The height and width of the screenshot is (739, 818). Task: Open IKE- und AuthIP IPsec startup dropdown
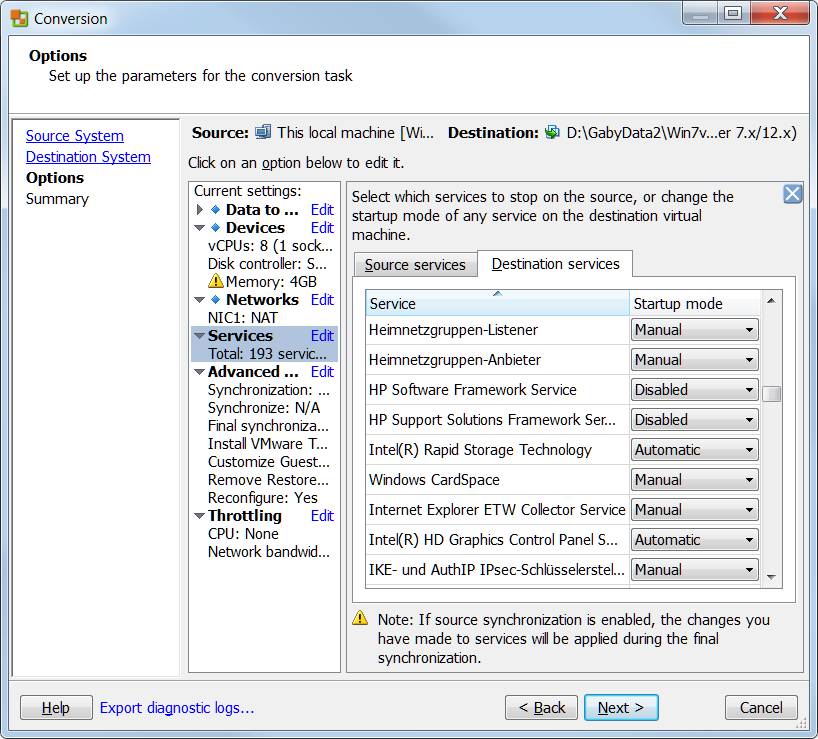tap(694, 570)
